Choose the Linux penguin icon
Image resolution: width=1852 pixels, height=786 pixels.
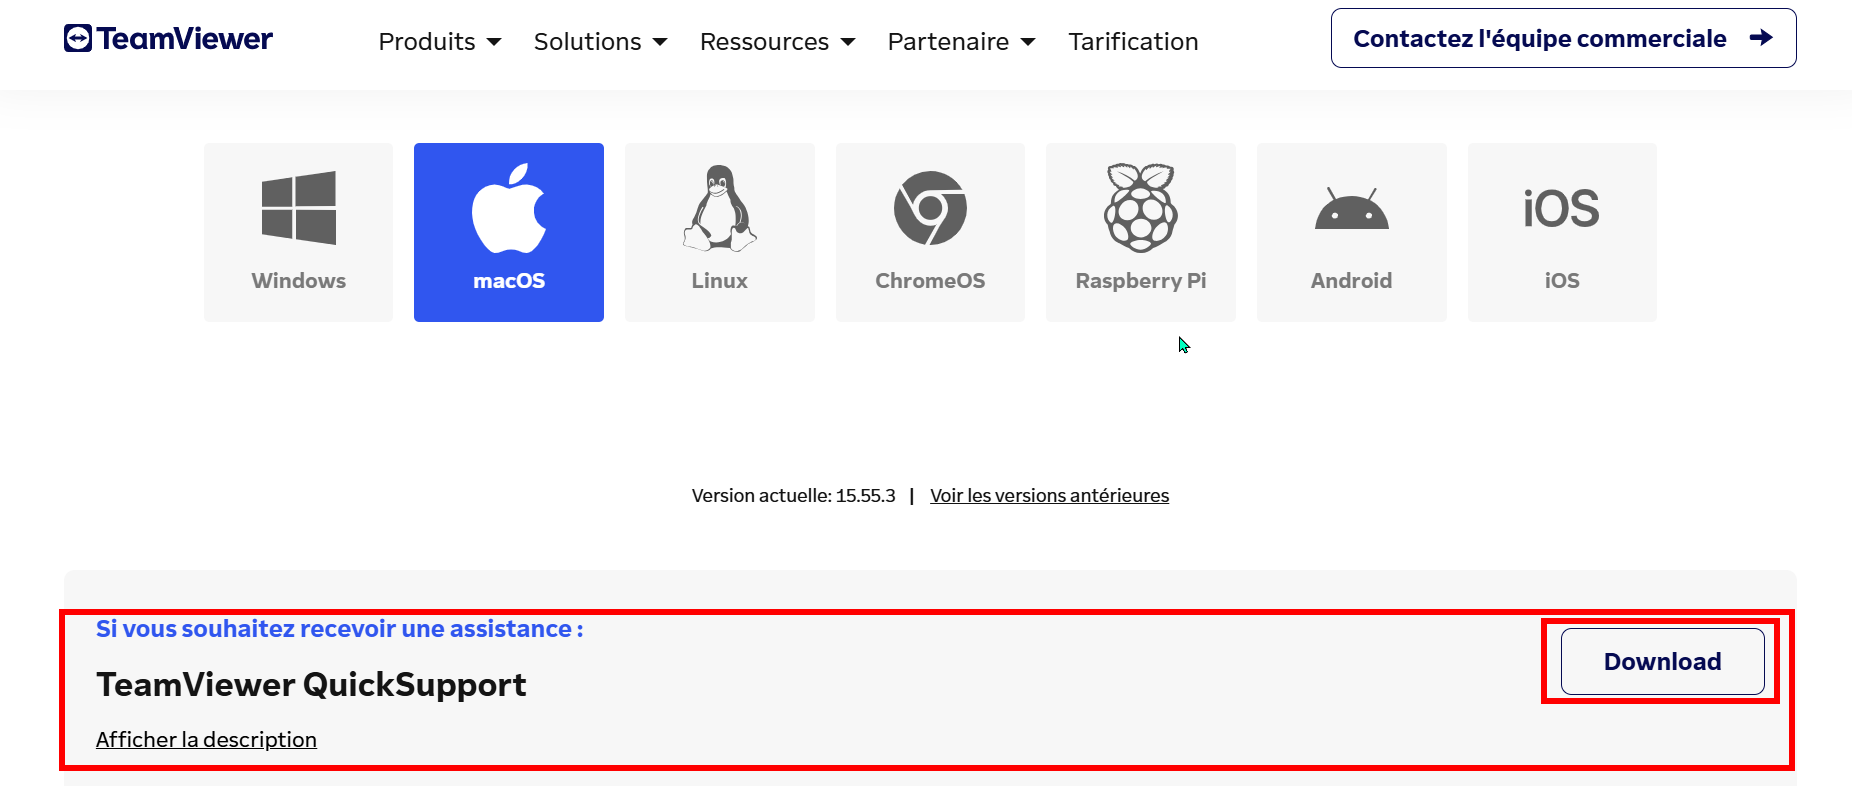click(x=720, y=208)
